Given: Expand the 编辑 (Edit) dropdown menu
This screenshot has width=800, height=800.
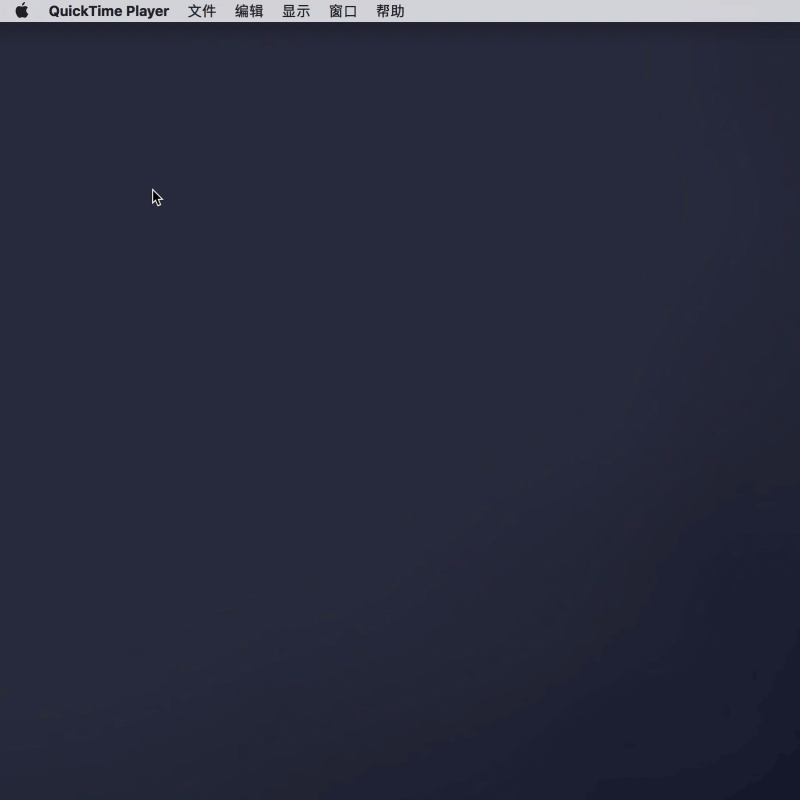Looking at the screenshot, I should tap(249, 11).
